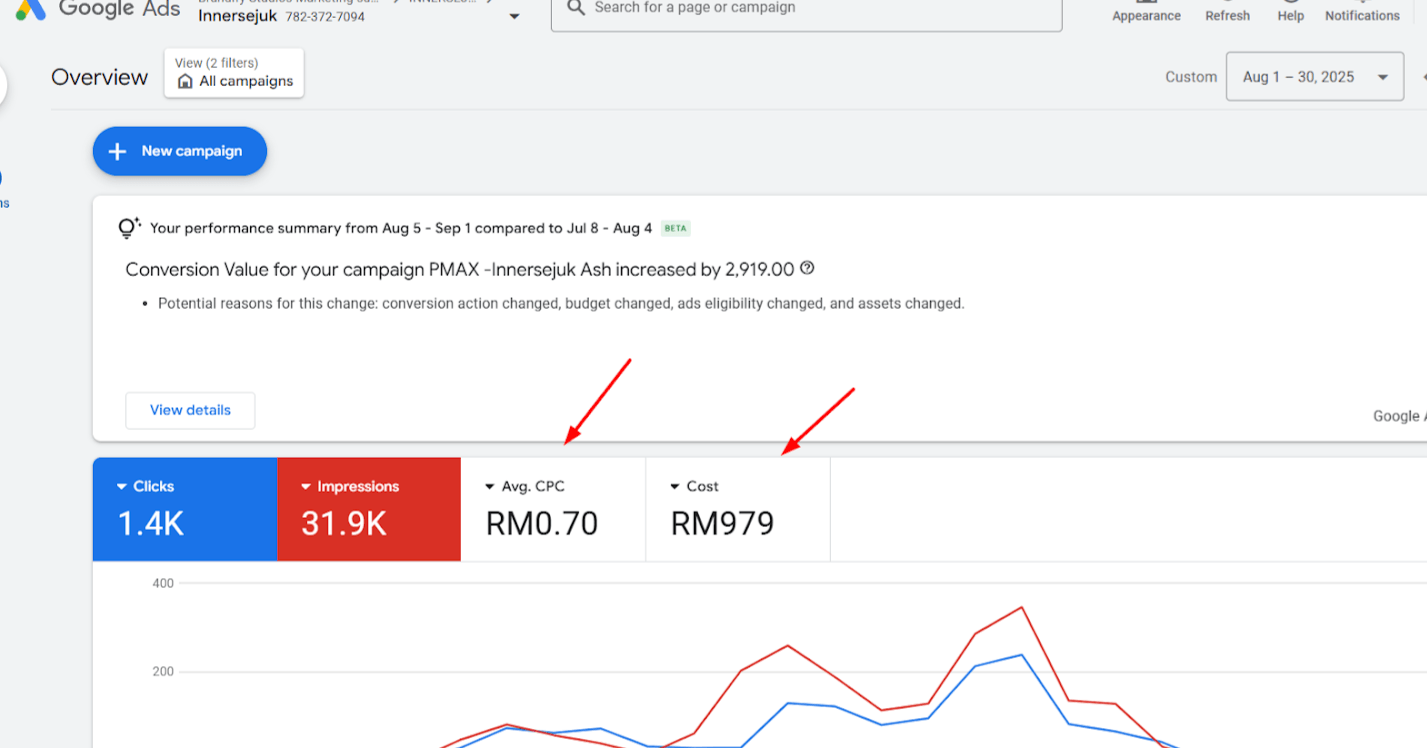Select the Cost metric card
Image resolution: width=1427 pixels, height=749 pixels.
738,509
